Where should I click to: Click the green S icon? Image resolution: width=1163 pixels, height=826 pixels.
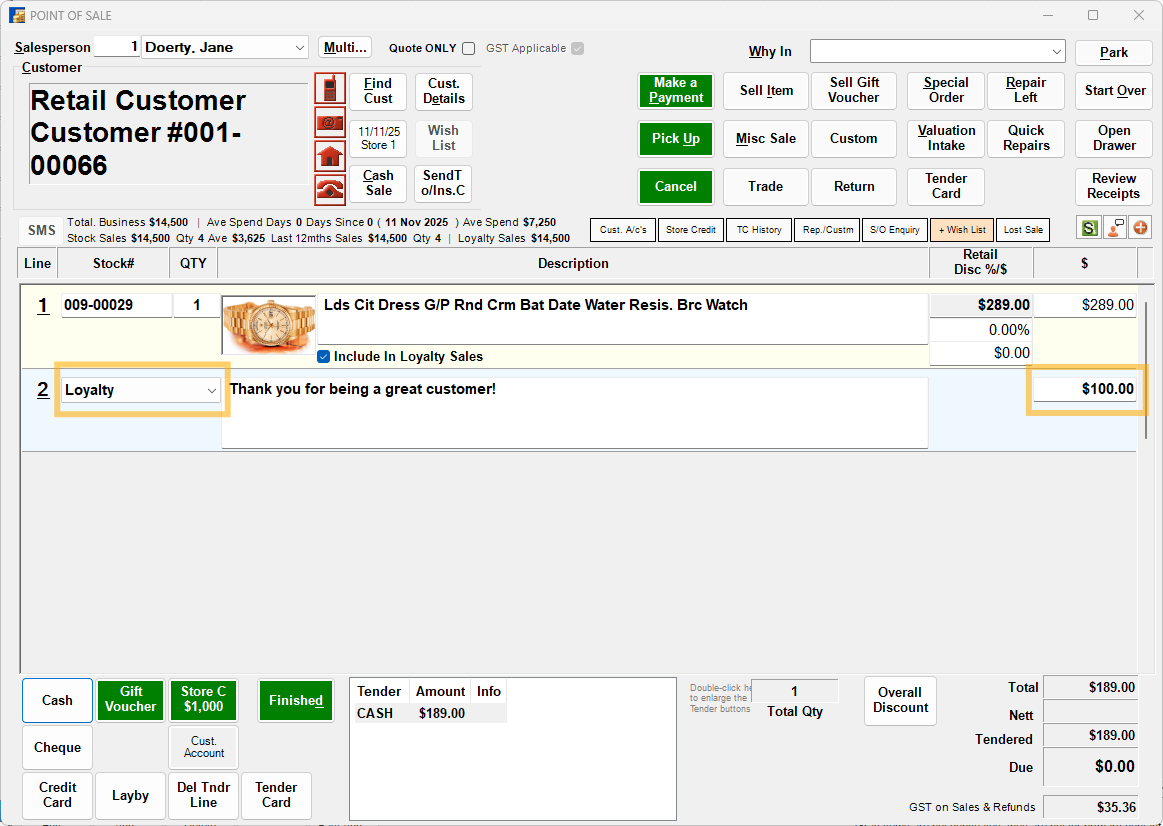tap(1089, 229)
